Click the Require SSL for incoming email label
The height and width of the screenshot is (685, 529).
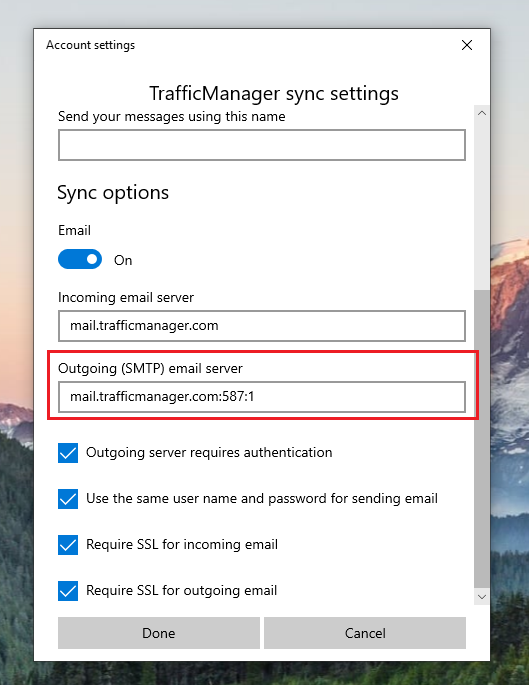[182, 545]
